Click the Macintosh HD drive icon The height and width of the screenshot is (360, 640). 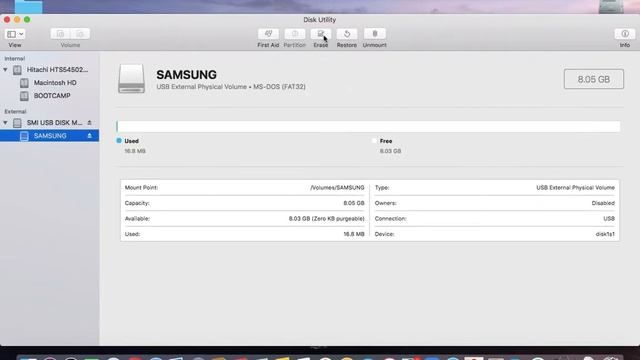[x=24, y=83]
